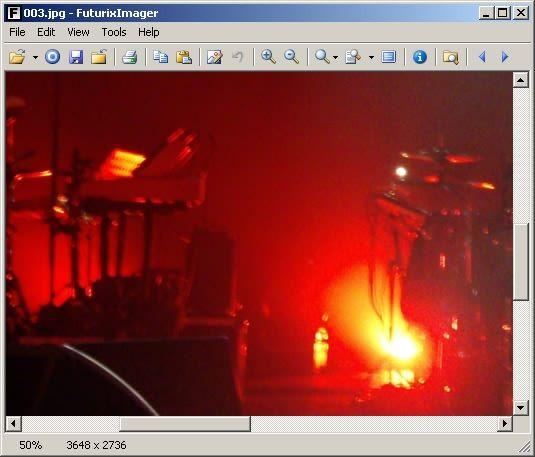Image resolution: width=535 pixels, height=457 pixels.
Task: Open the image editor icon
Action: [x=215, y=57]
